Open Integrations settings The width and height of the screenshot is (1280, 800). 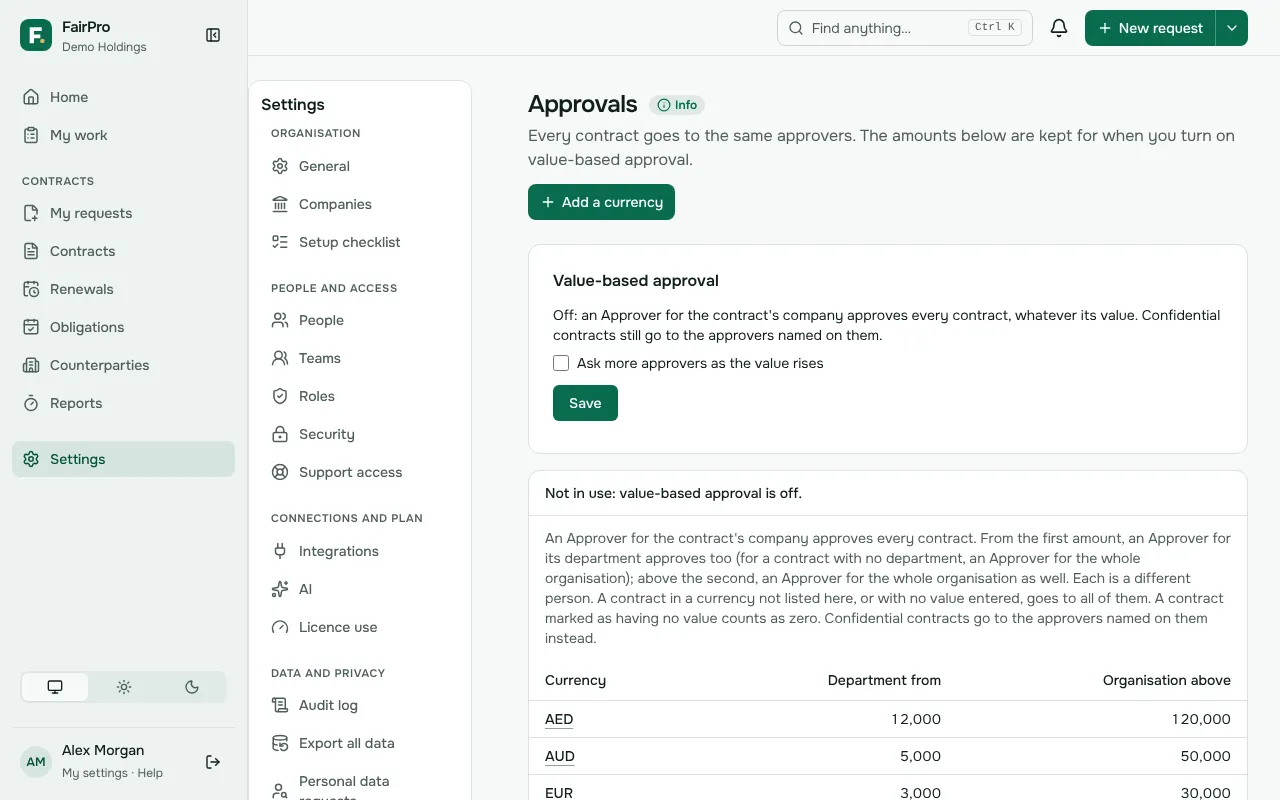[360, 551]
